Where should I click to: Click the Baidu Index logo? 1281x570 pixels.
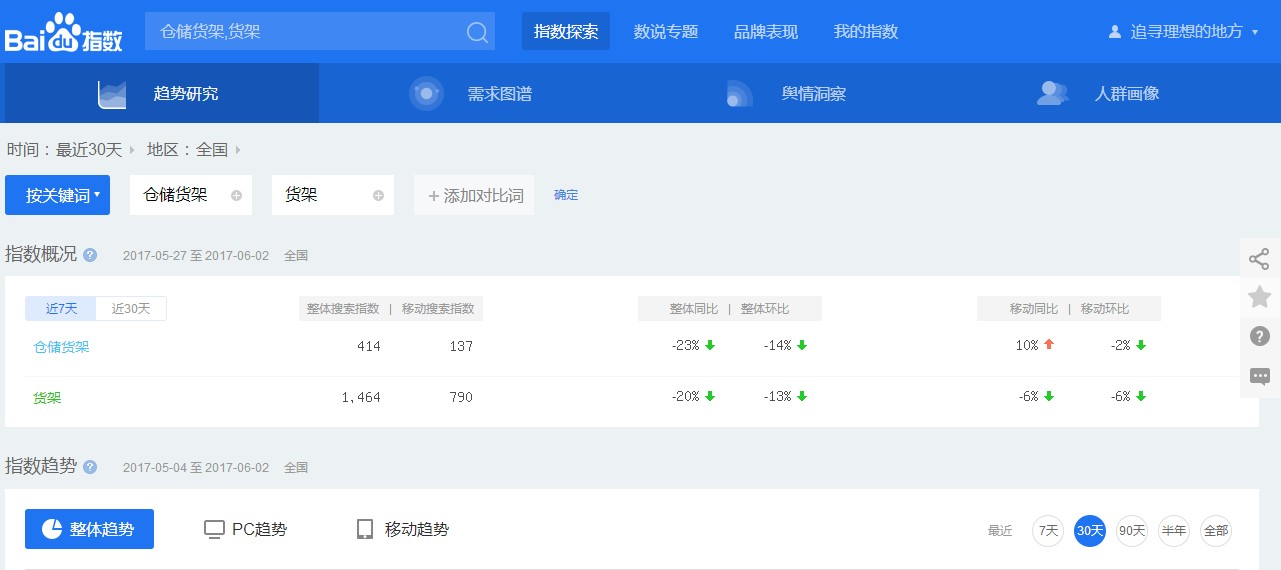click(64, 33)
